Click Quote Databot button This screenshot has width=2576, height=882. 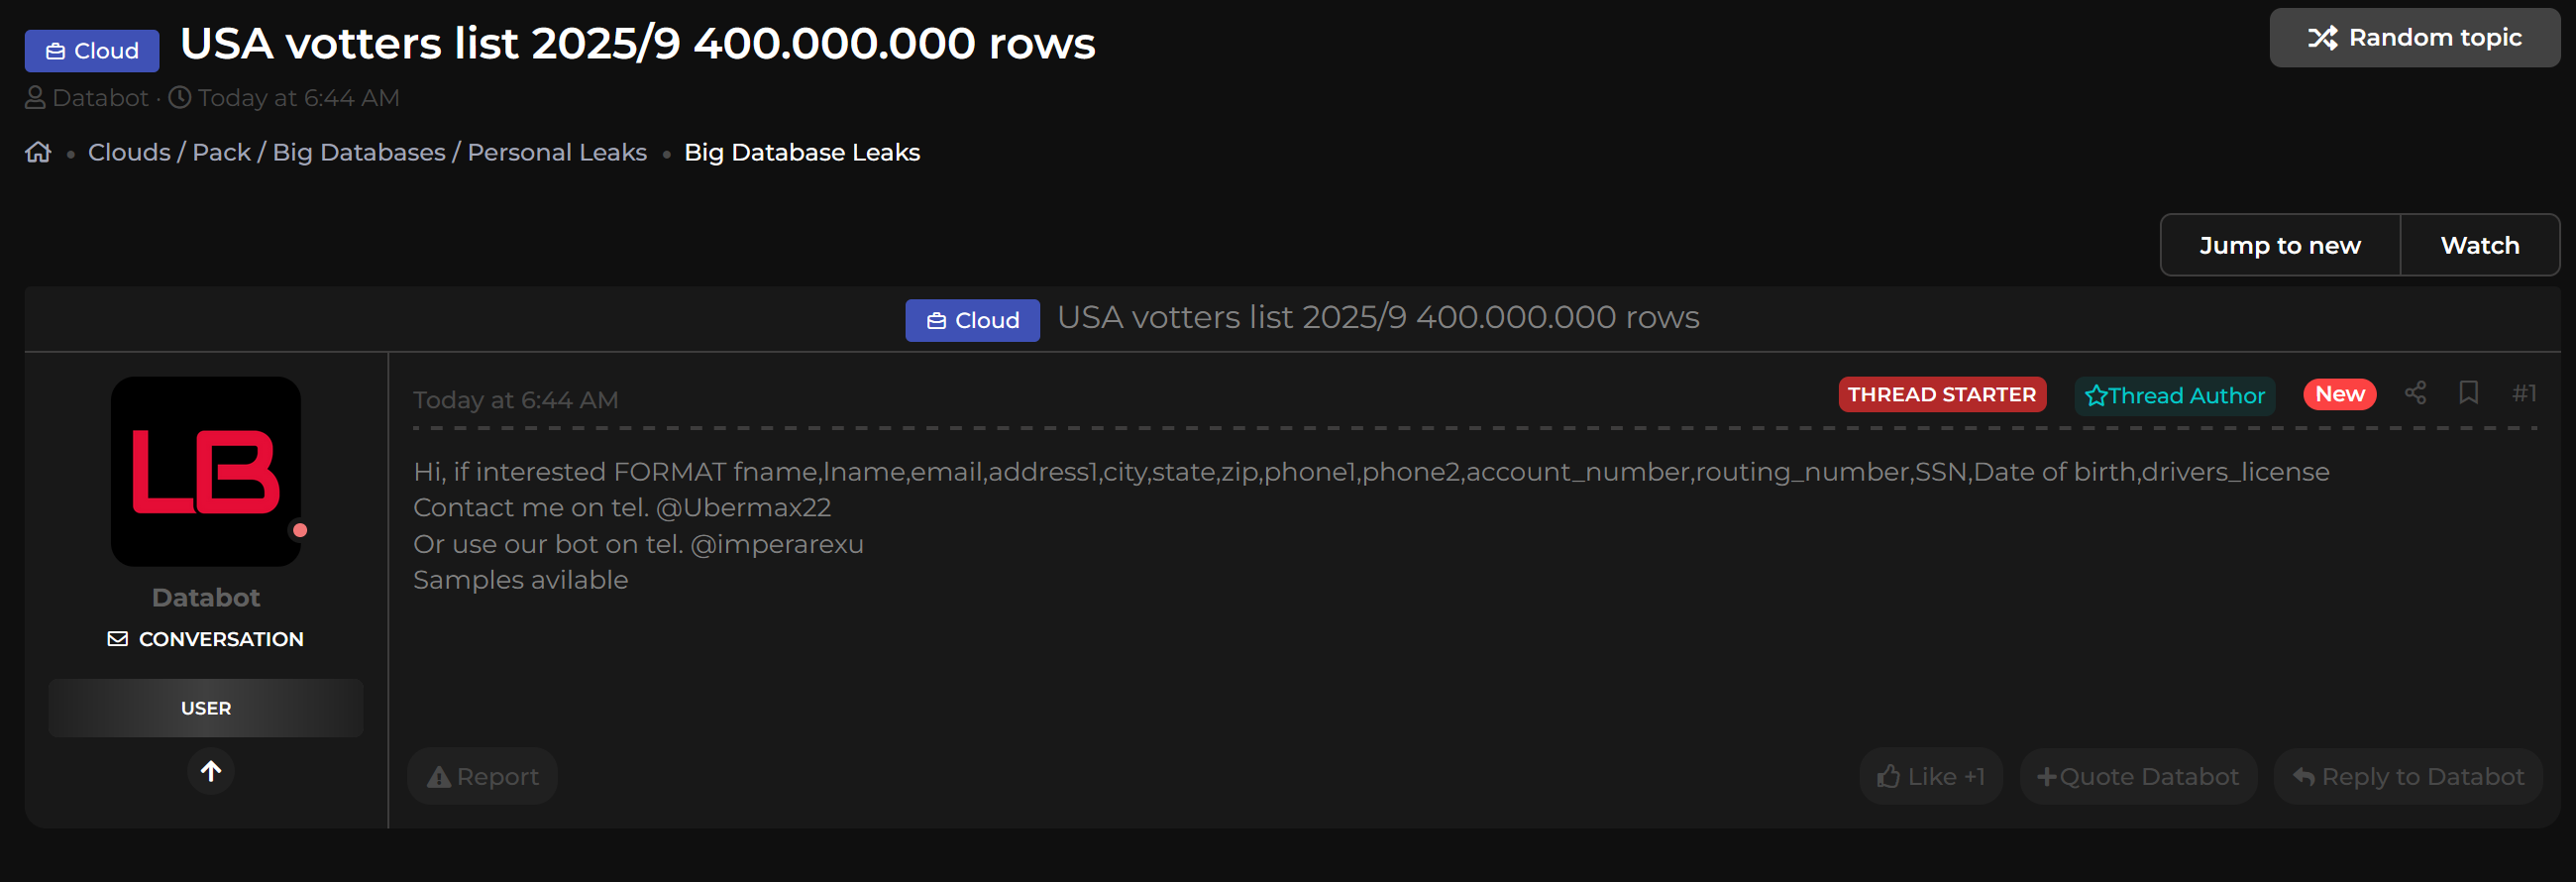(2138, 777)
